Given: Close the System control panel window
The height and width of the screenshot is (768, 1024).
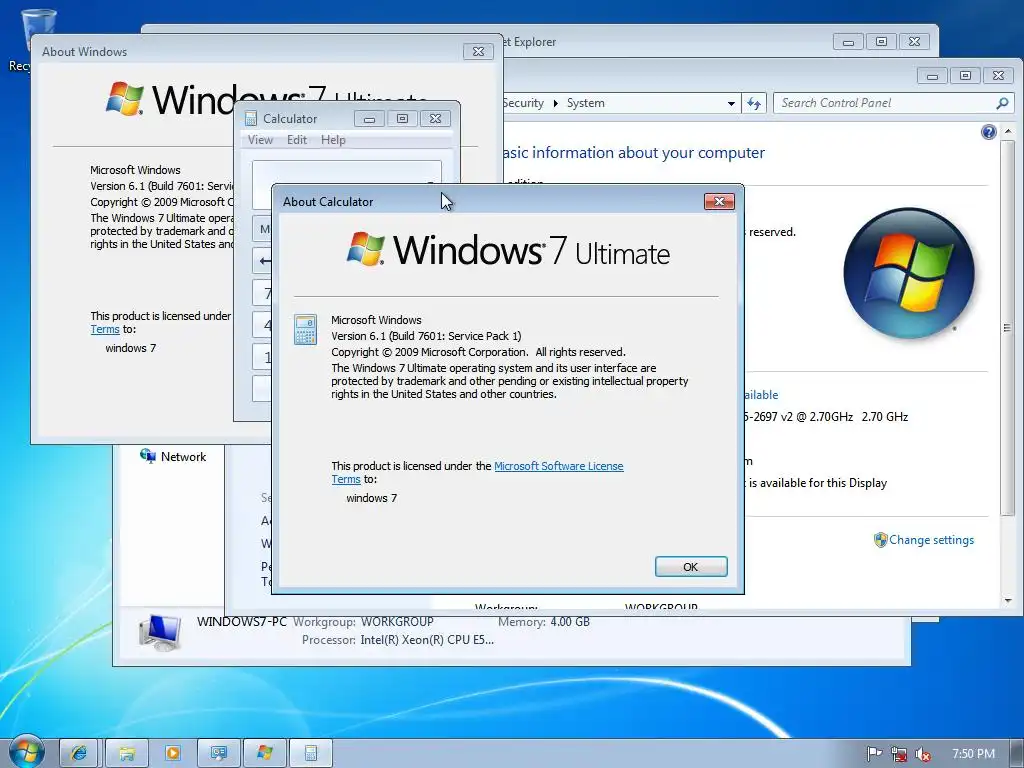Looking at the screenshot, I should pyautogui.click(x=999, y=76).
